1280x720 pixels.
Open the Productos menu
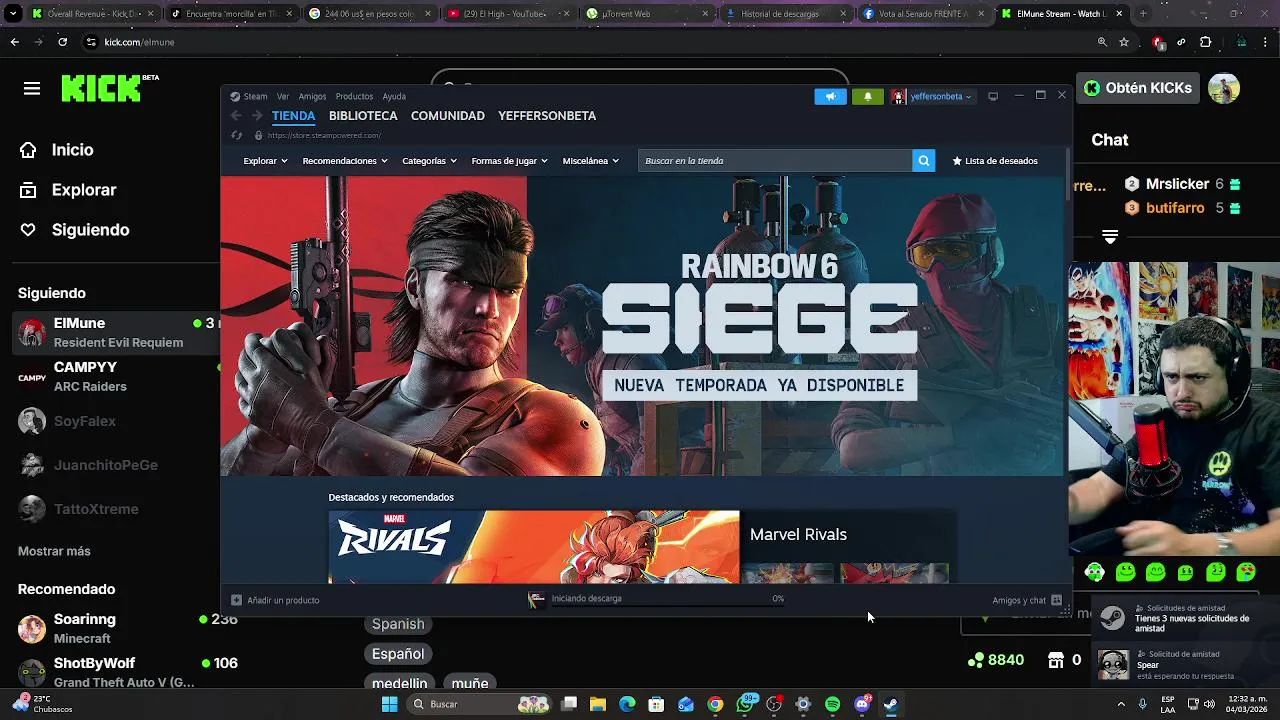(x=354, y=96)
